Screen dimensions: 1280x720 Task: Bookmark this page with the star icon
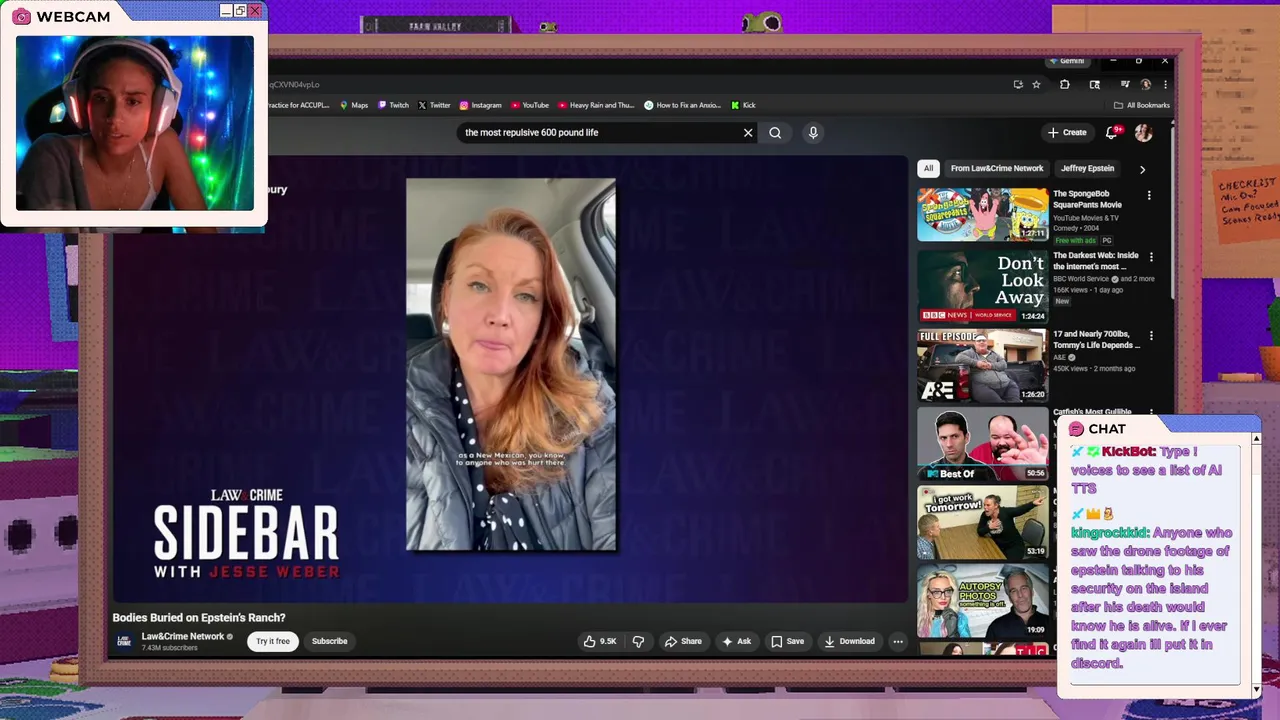(1036, 85)
